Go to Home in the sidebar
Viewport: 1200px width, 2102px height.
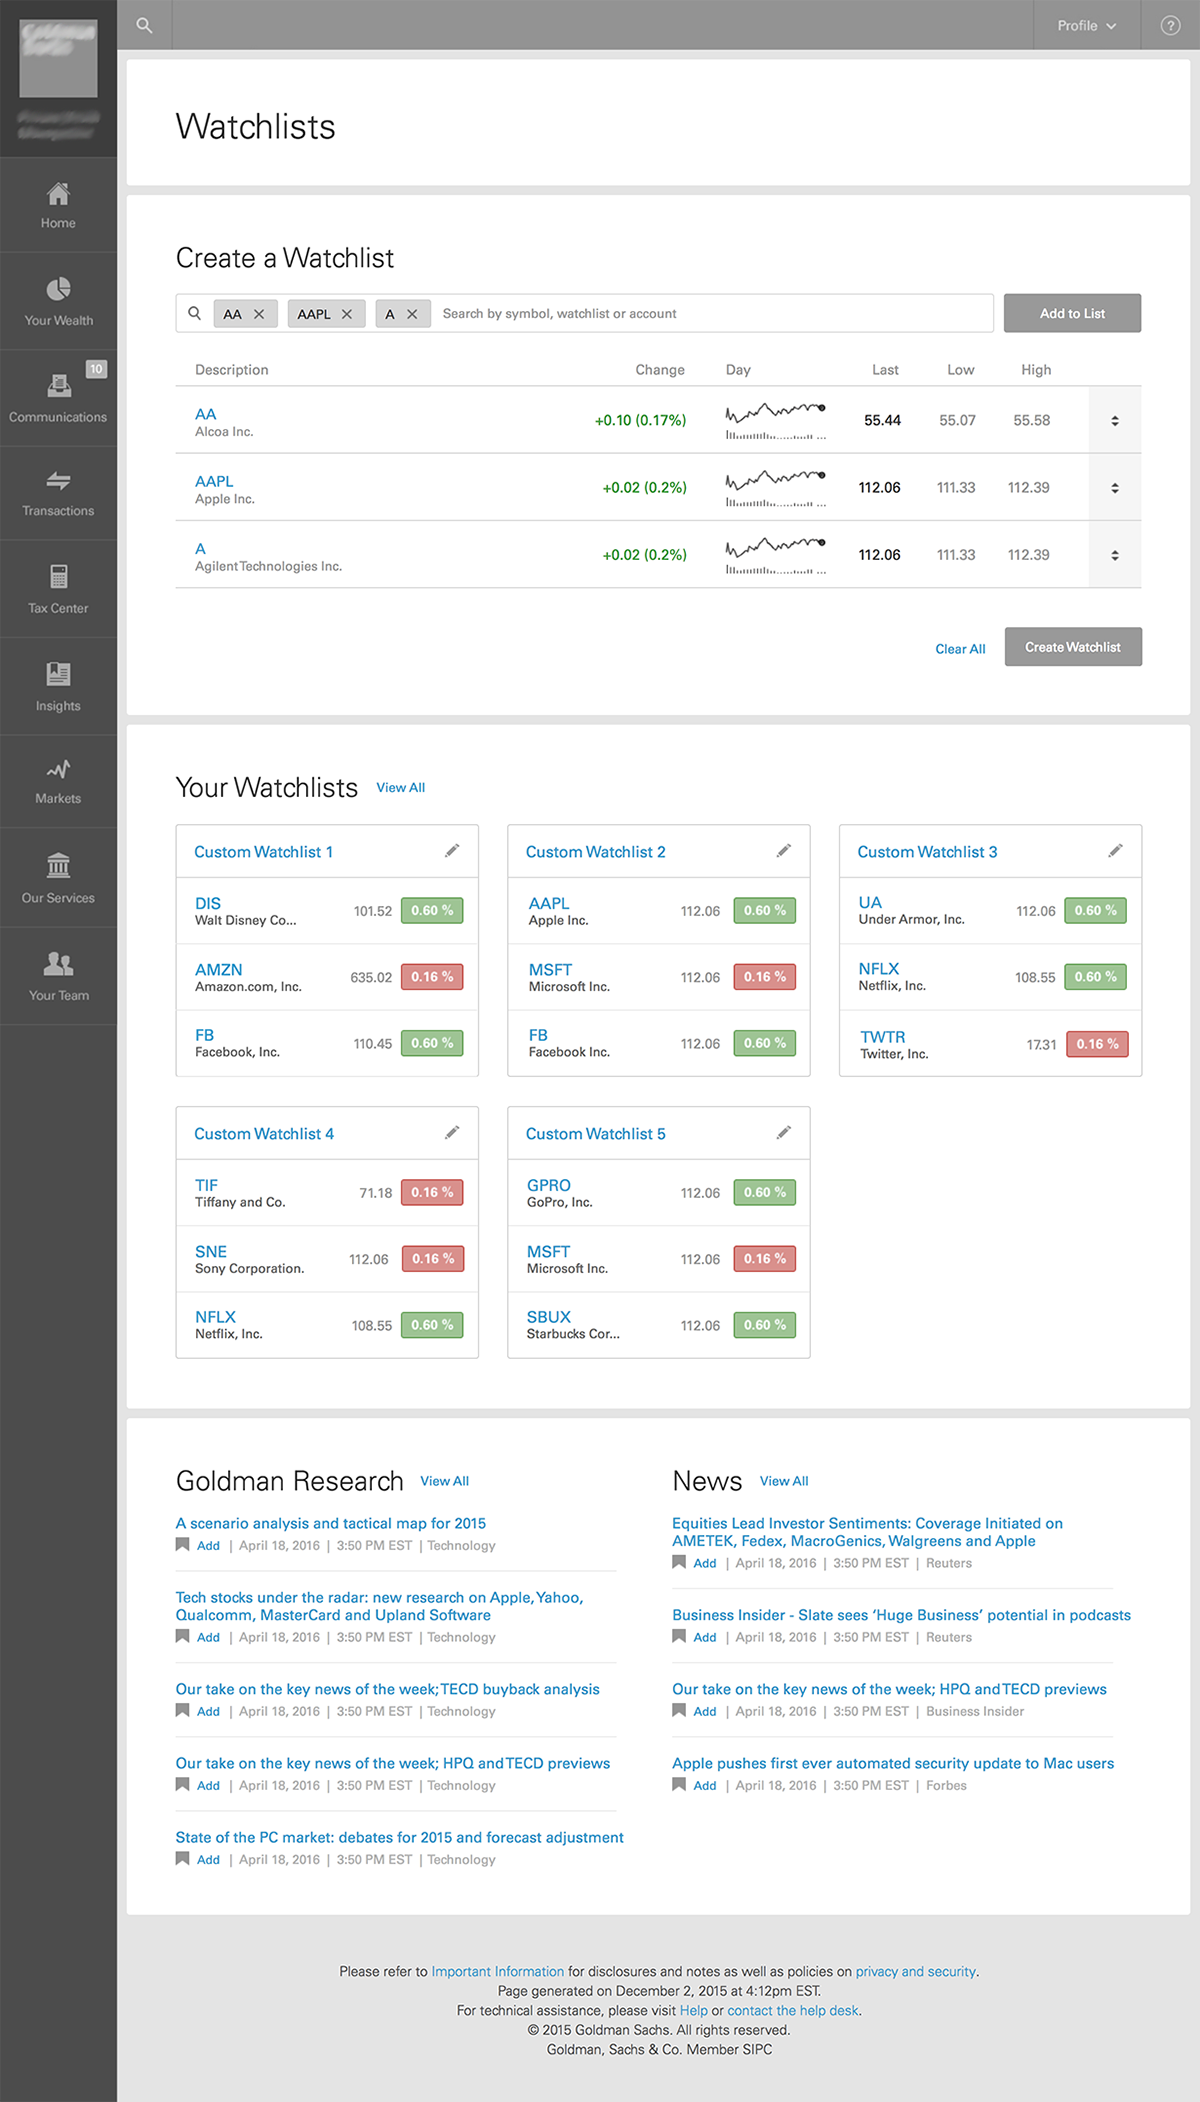[58, 205]
